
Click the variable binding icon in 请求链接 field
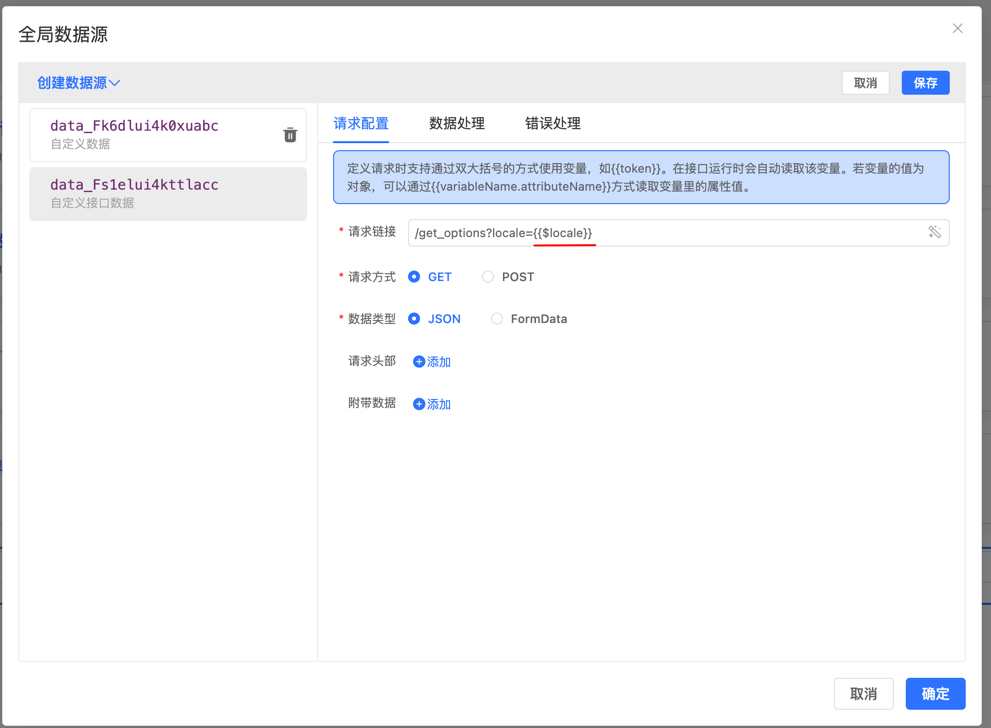[x=934, y=232]
